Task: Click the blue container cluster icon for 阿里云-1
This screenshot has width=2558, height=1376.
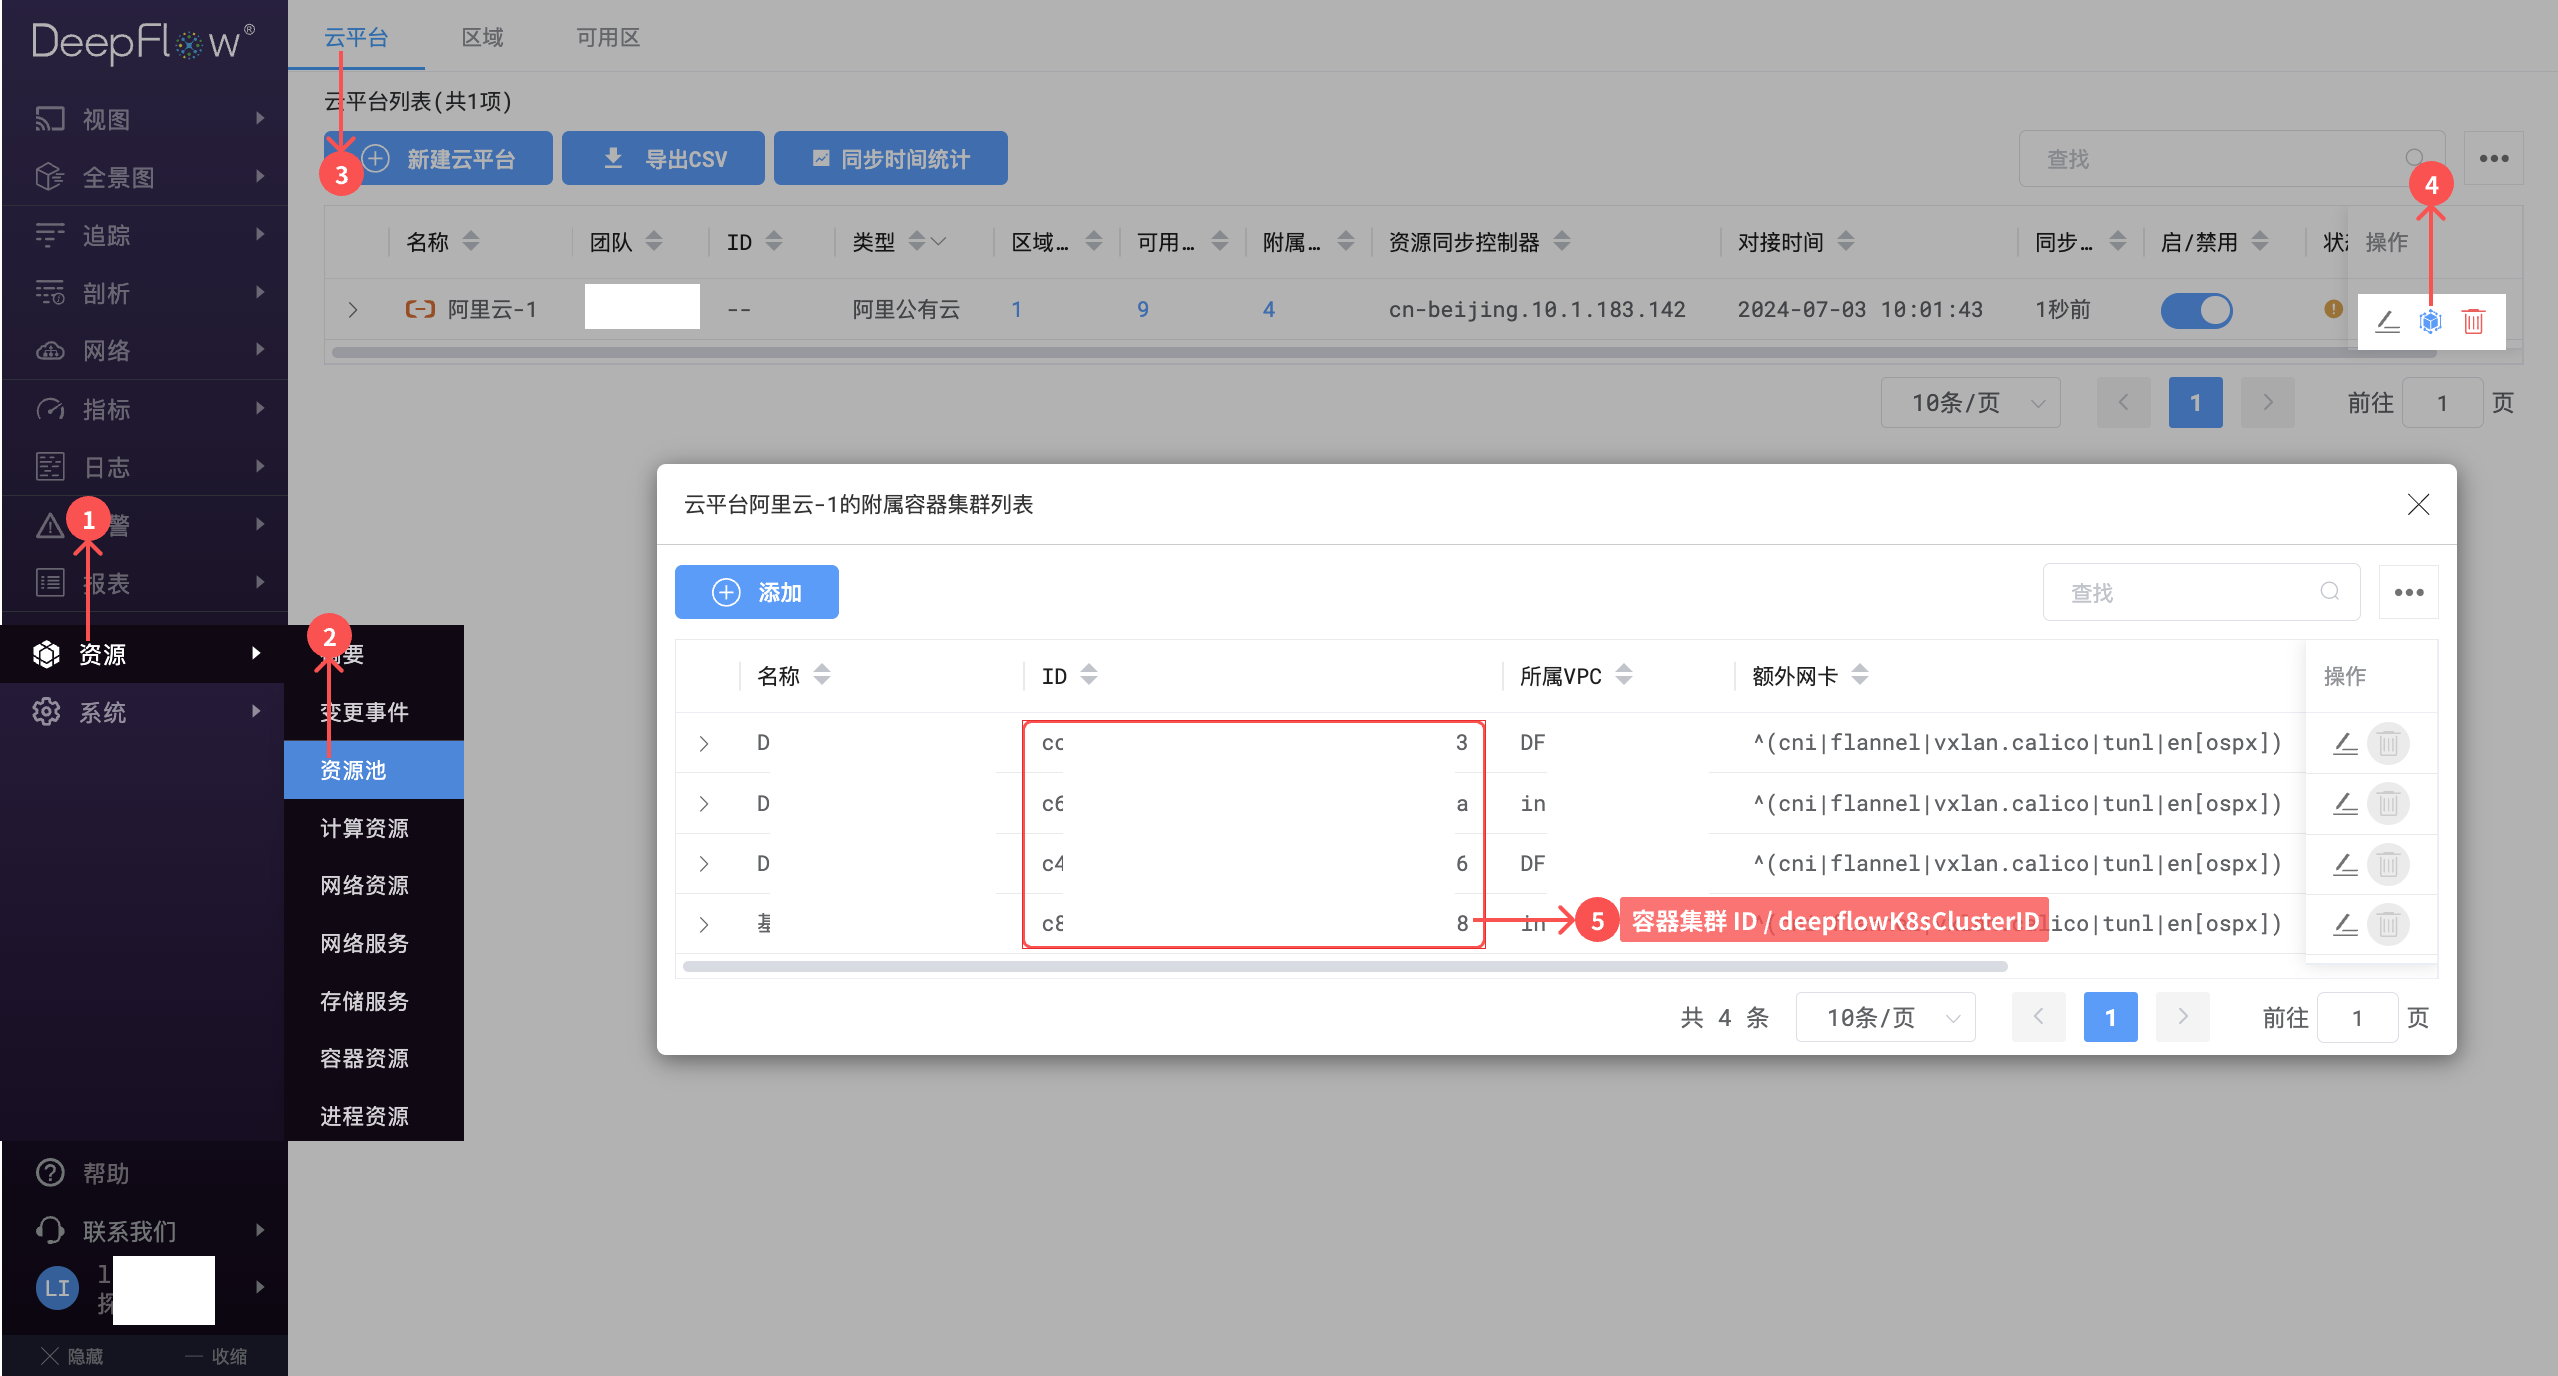Action: 2430,321
